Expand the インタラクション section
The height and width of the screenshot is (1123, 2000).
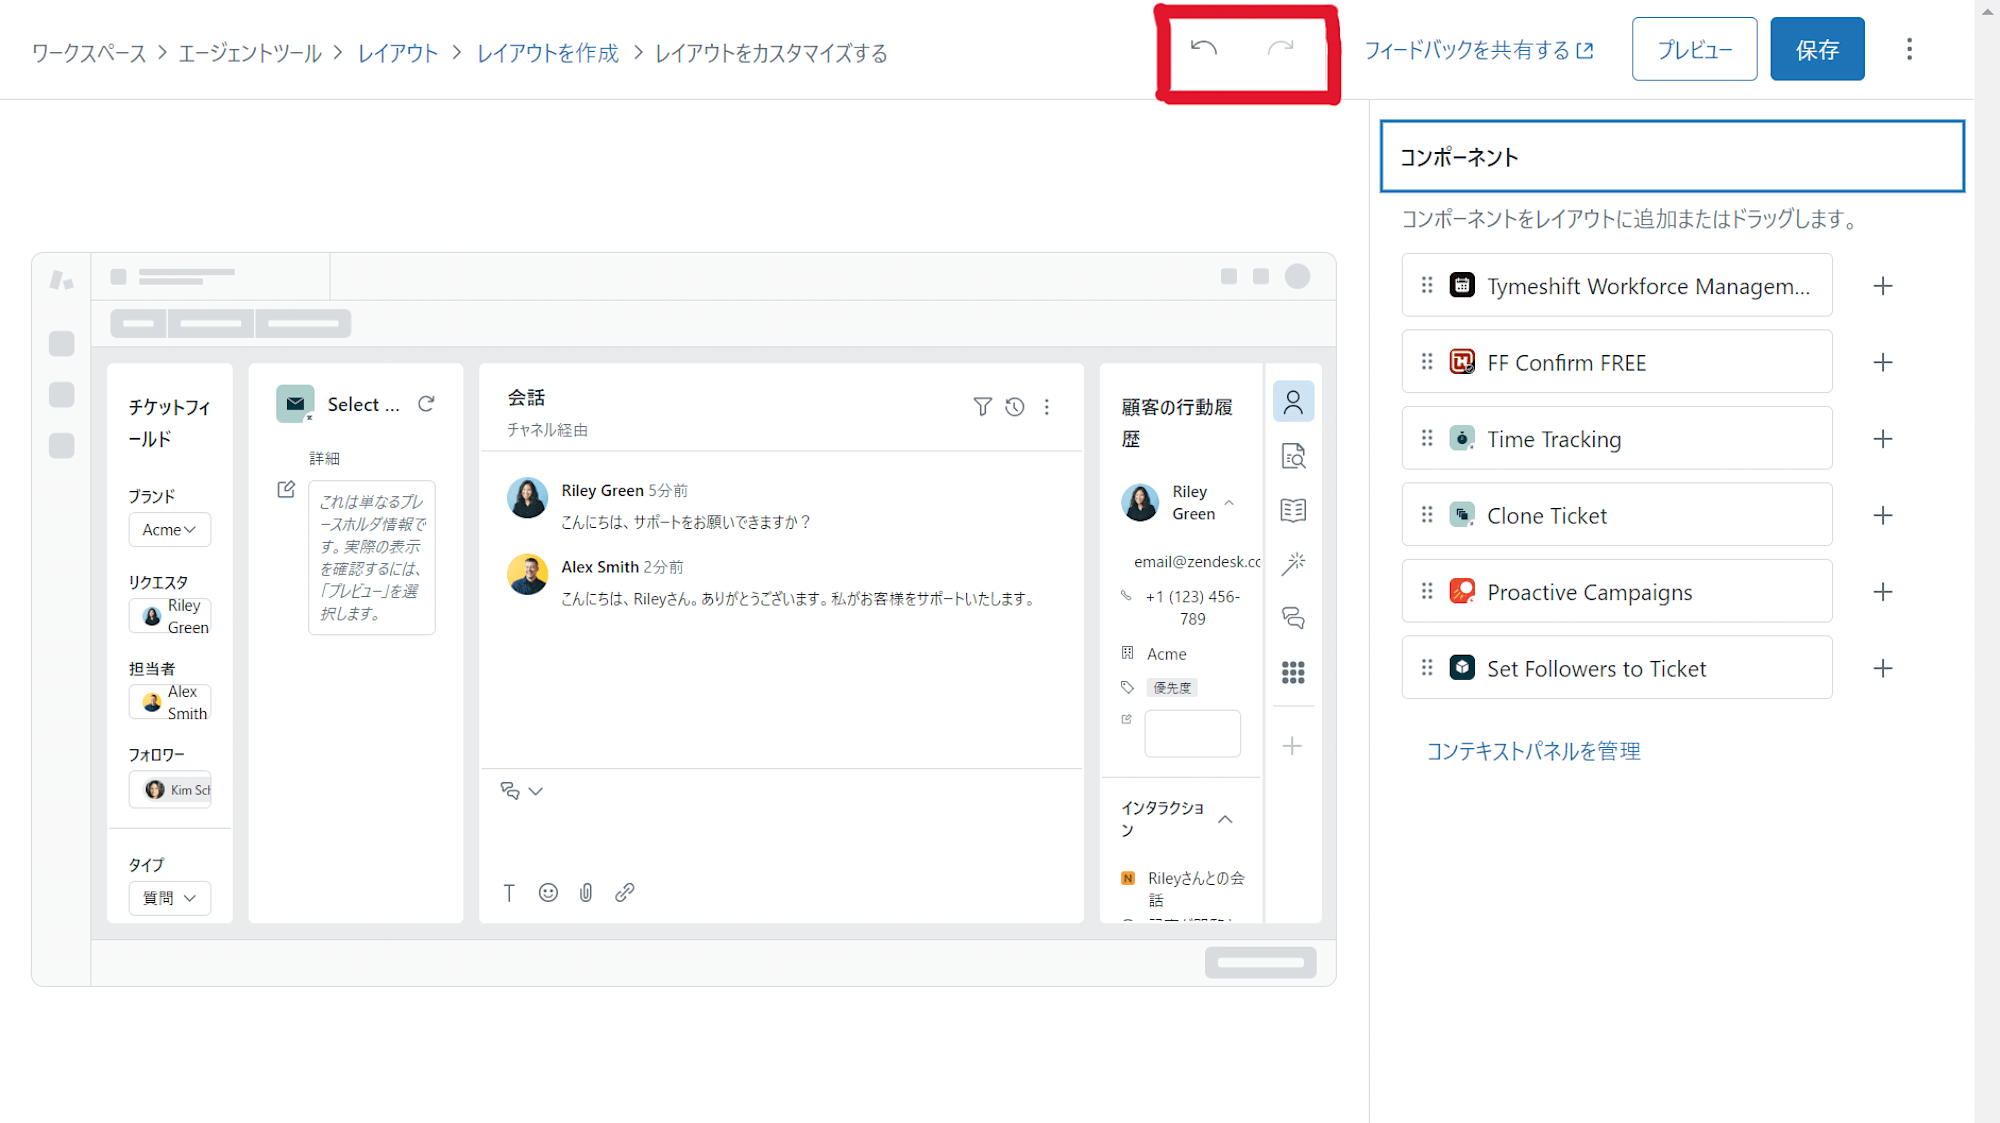coord(1225,820)
